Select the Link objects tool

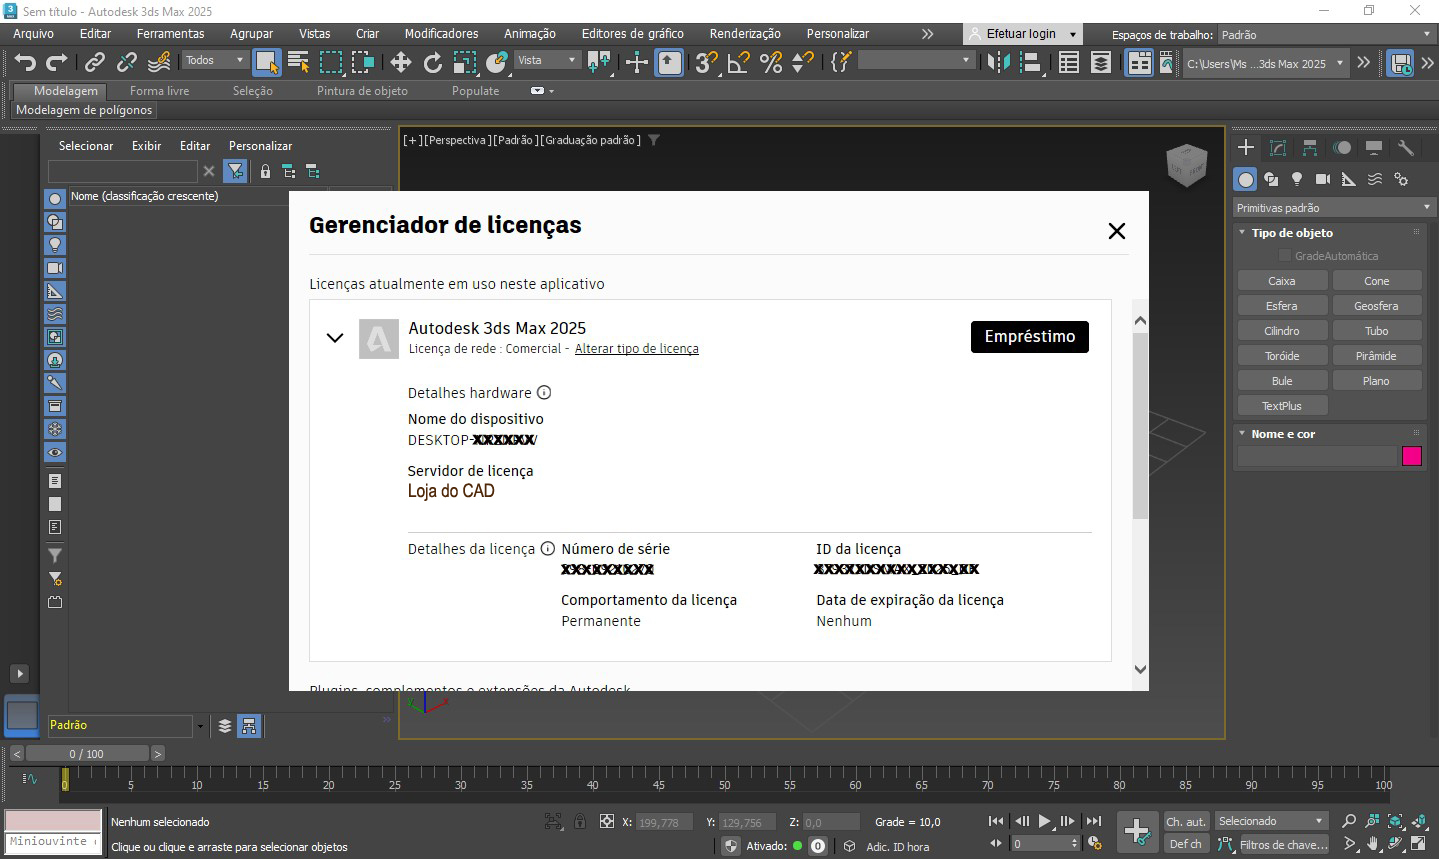[x=94, y=62]
